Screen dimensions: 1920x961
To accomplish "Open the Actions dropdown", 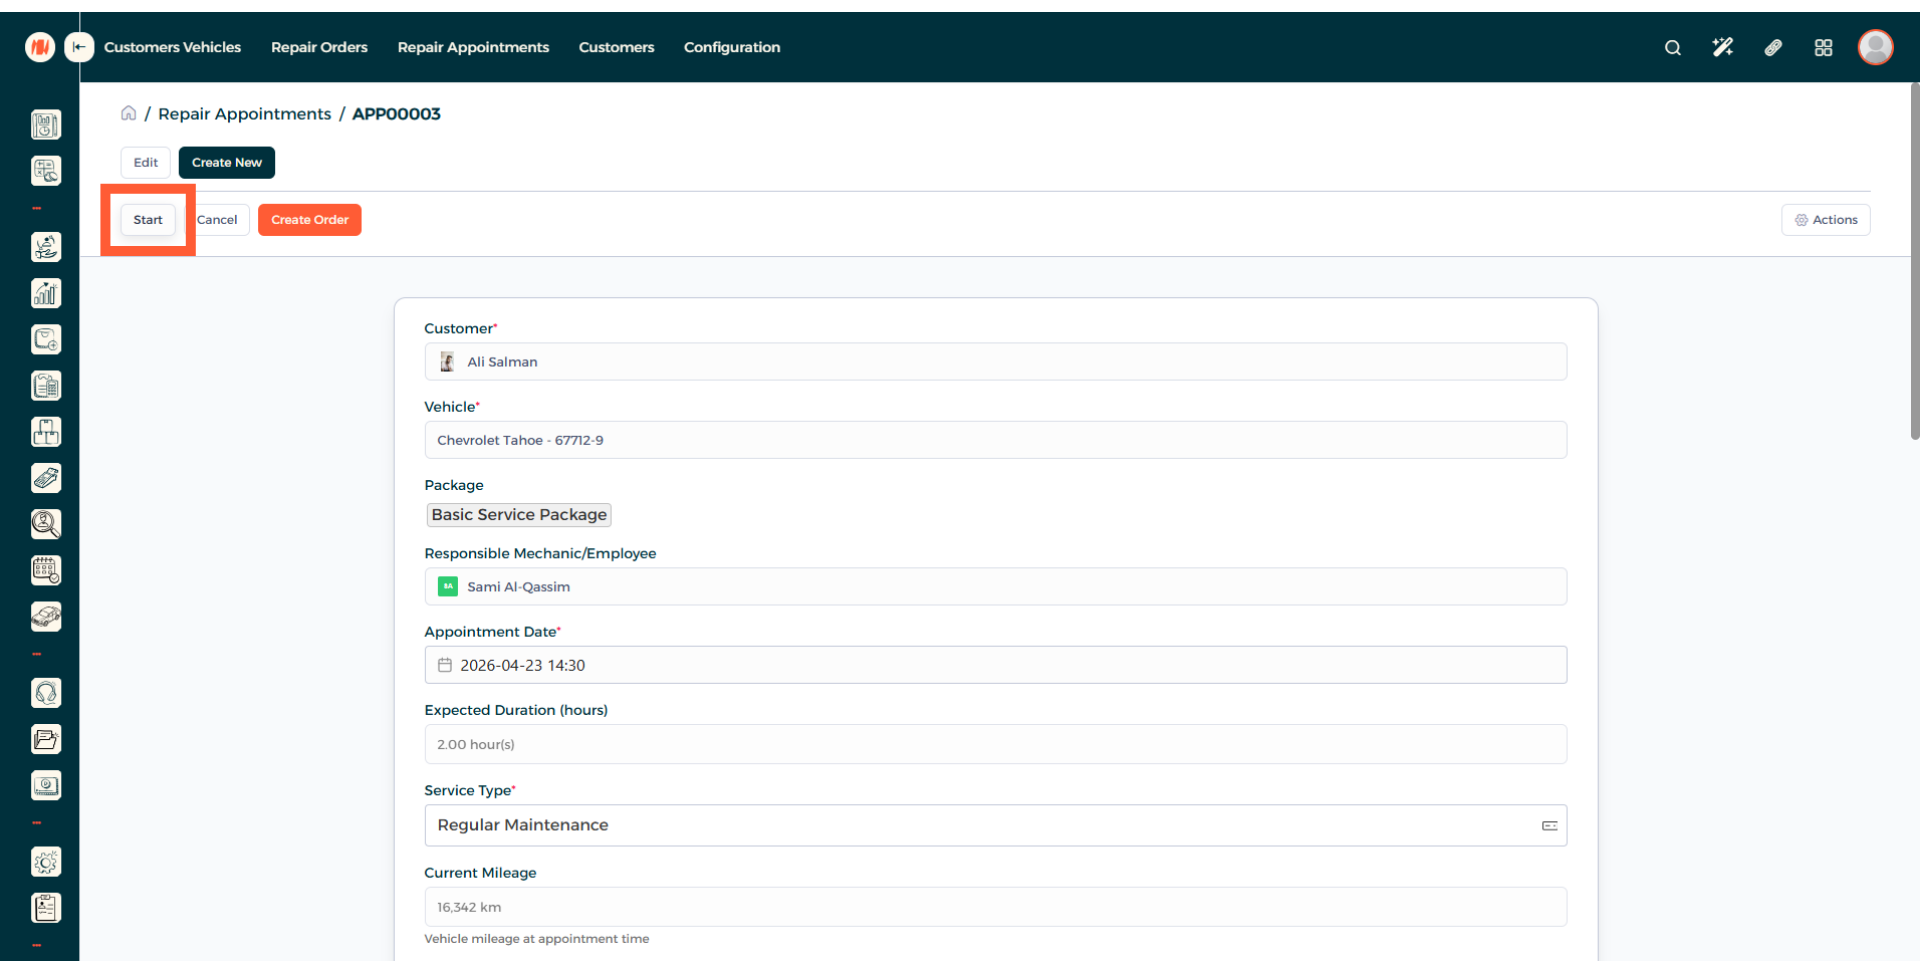I will pos(1825,220).
